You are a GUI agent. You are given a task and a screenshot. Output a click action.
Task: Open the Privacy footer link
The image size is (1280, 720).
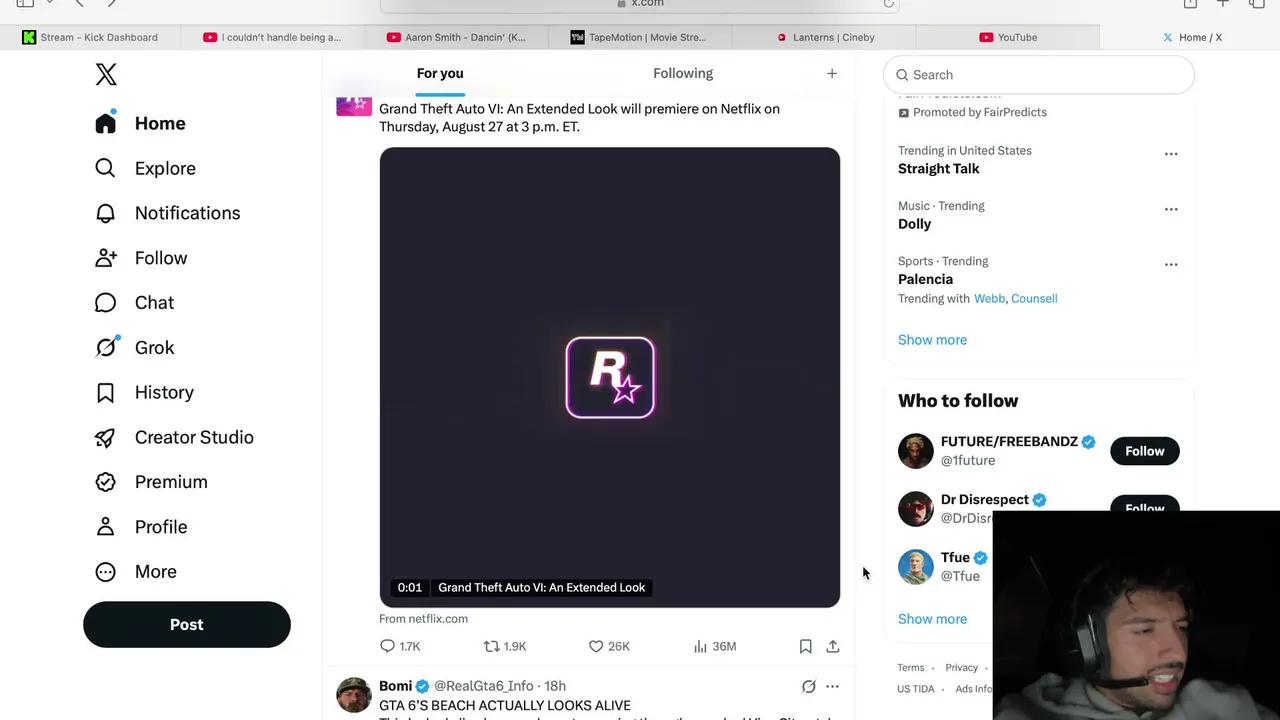tap(961, 668)
